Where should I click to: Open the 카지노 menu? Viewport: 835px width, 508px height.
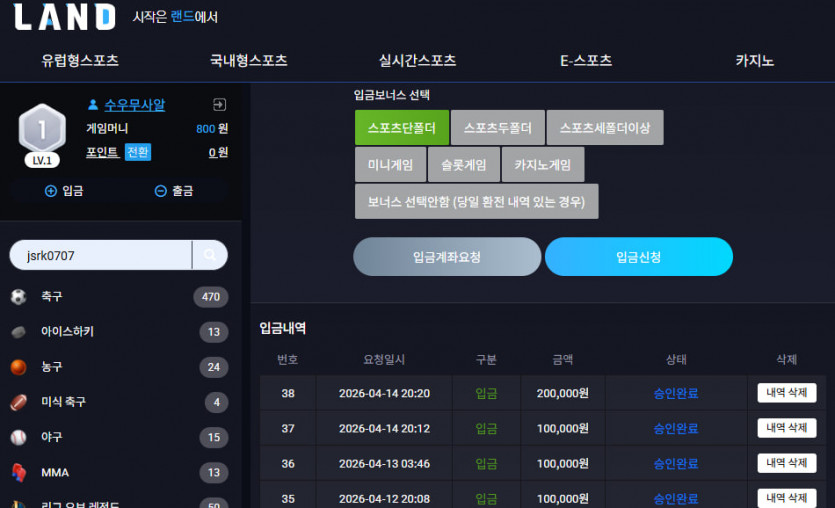[x=755, y=60]
